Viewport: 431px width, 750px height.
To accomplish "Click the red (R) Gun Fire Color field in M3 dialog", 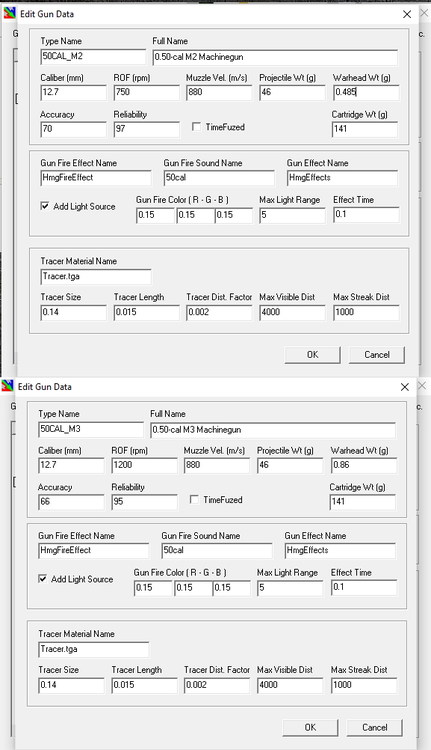I will pos(153,588).
